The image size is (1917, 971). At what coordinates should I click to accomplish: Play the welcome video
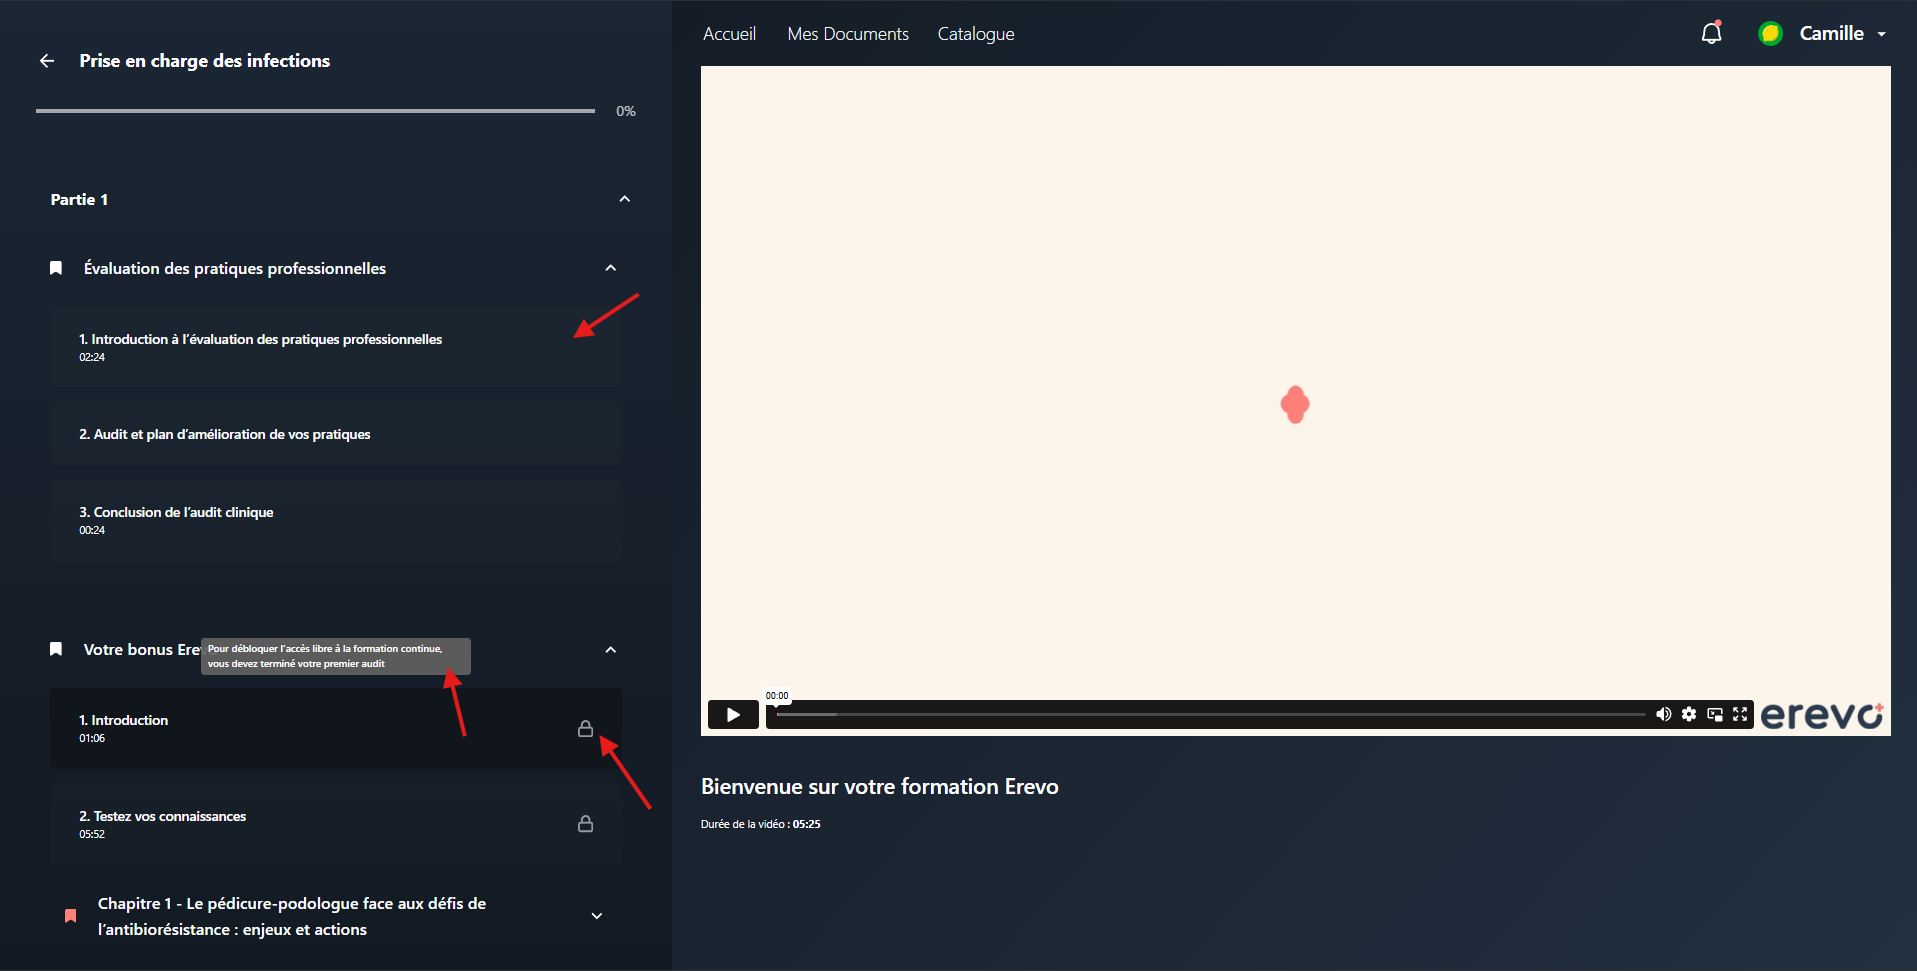(733, 714)
